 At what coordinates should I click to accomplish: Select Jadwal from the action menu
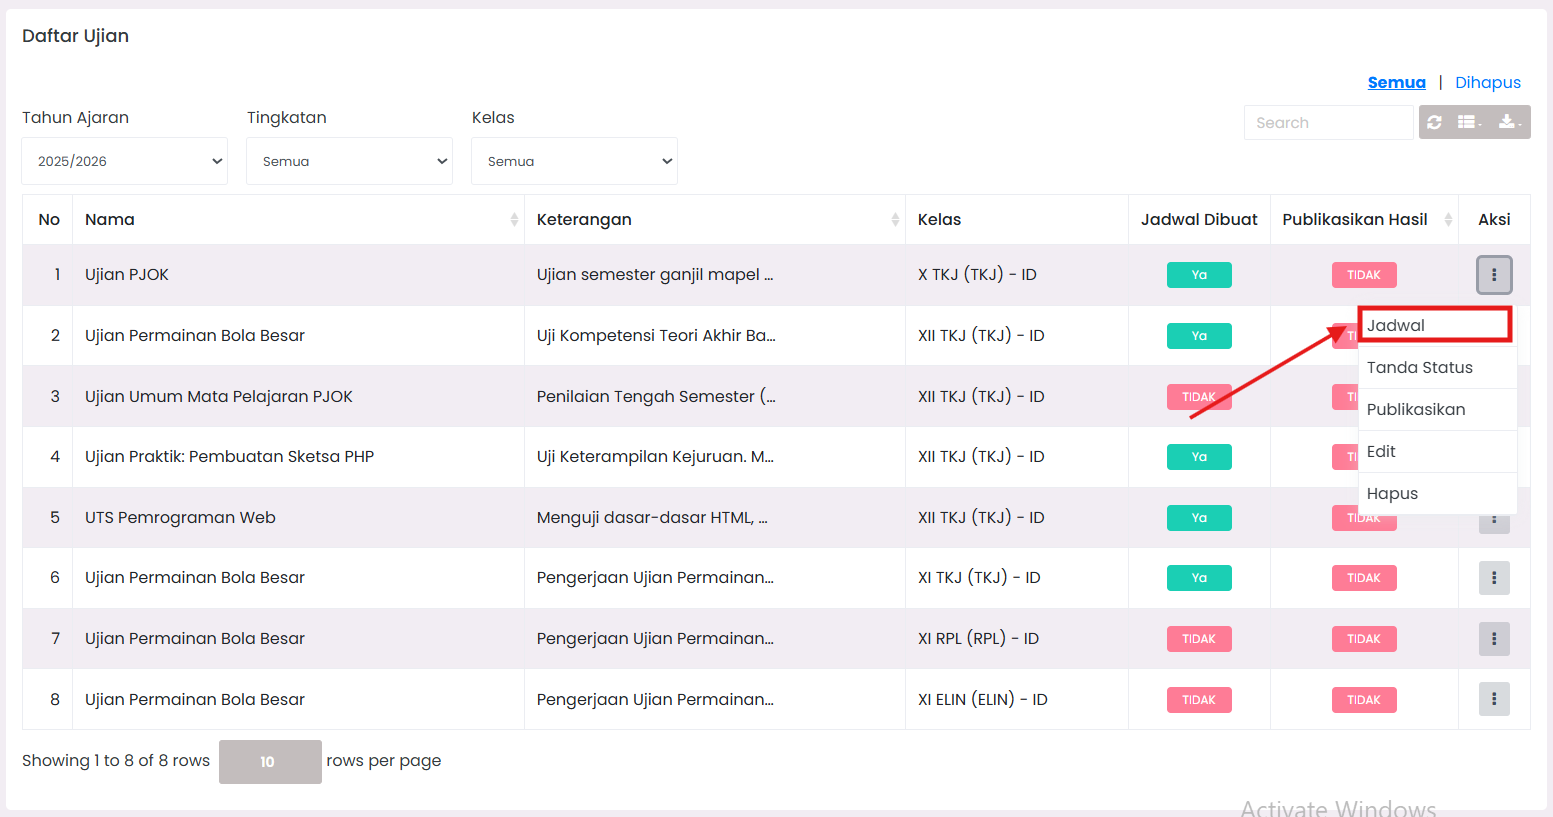click(1434, 326)
